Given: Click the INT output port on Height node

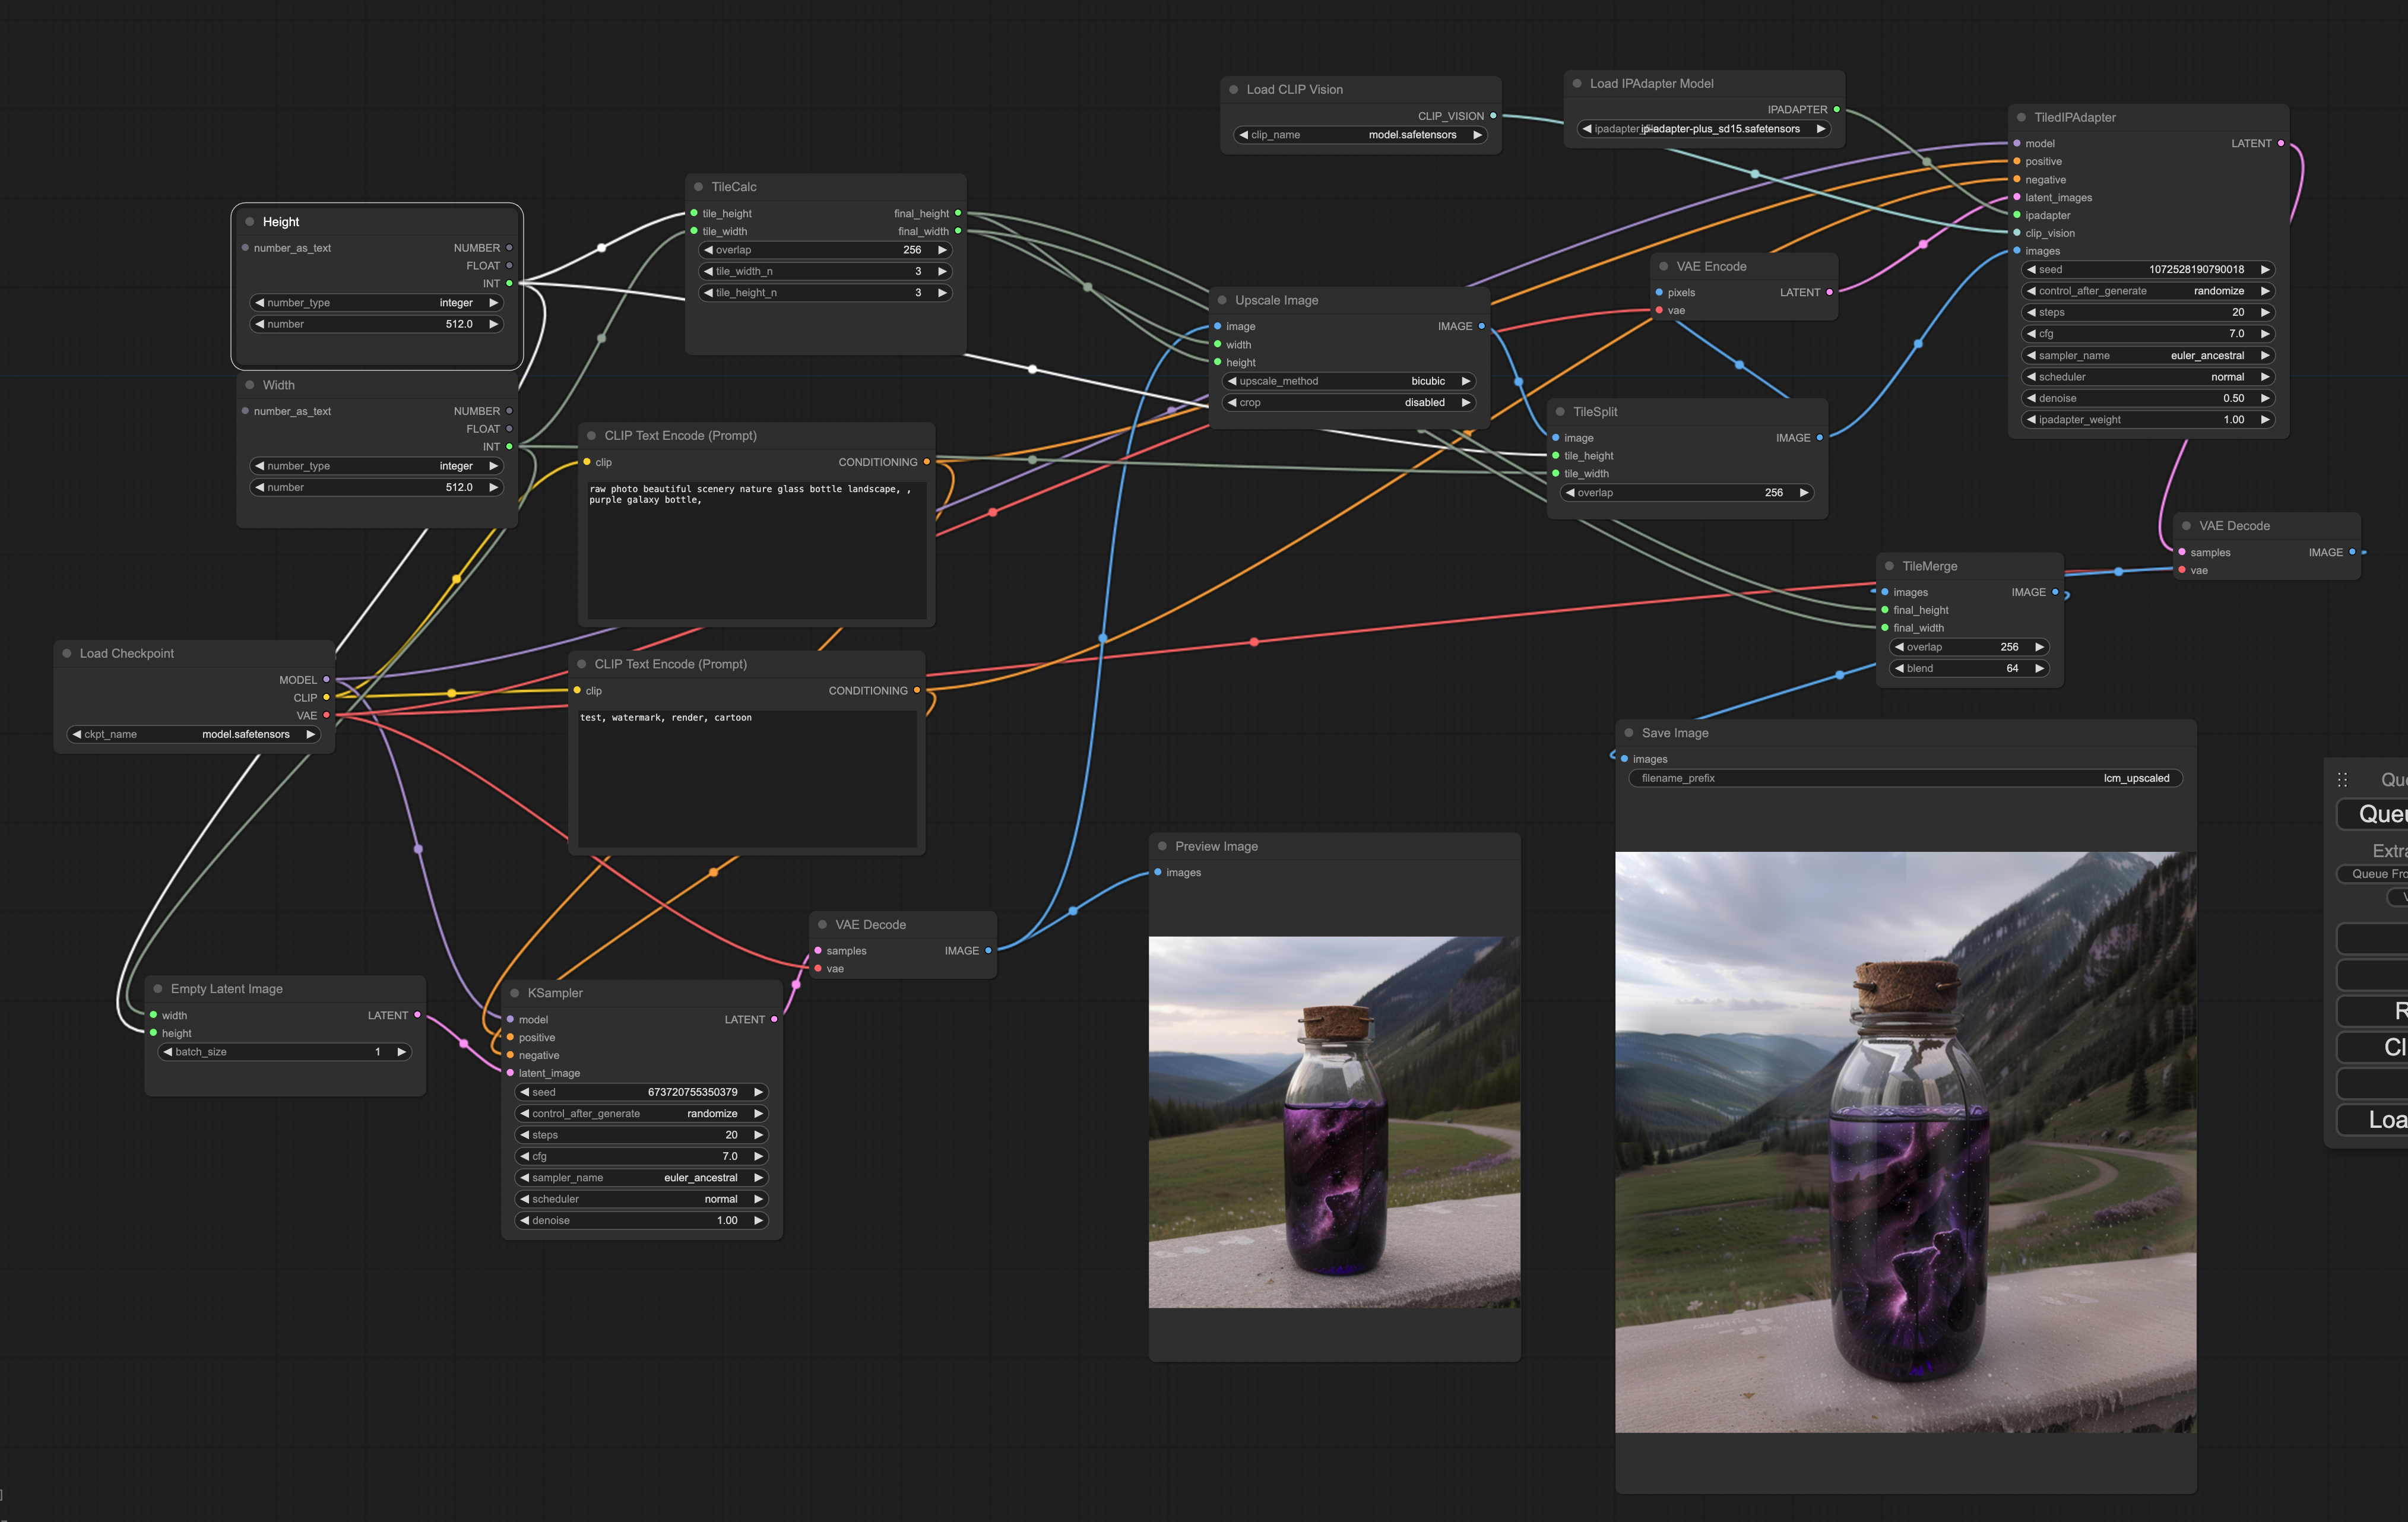Looking at the screenshot, I should (509, 284).
